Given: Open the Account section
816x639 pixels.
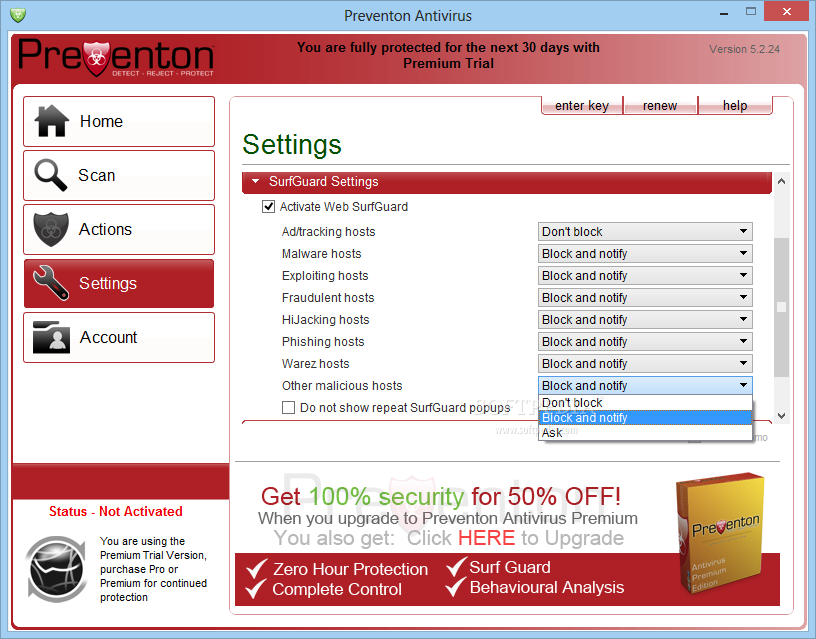Looking at the screenshot, I should [119, 337].
